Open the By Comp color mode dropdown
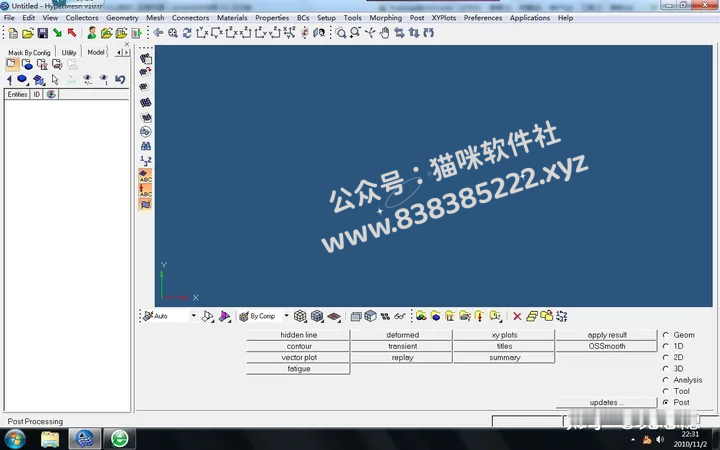Screen dimensions: 720x450 [x=286, y=316]
